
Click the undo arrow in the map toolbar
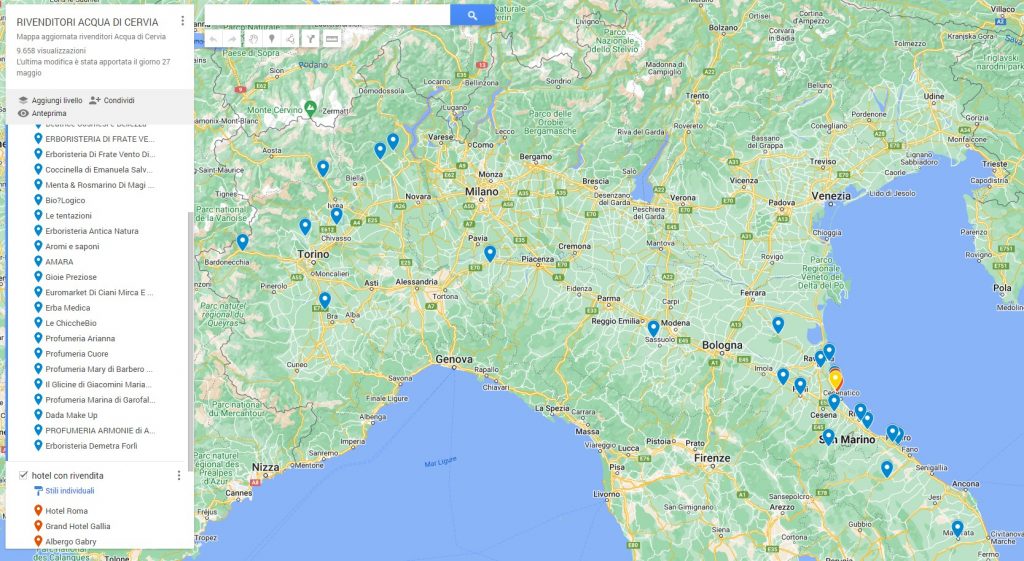pyautogui.click(x=214, y=39)
